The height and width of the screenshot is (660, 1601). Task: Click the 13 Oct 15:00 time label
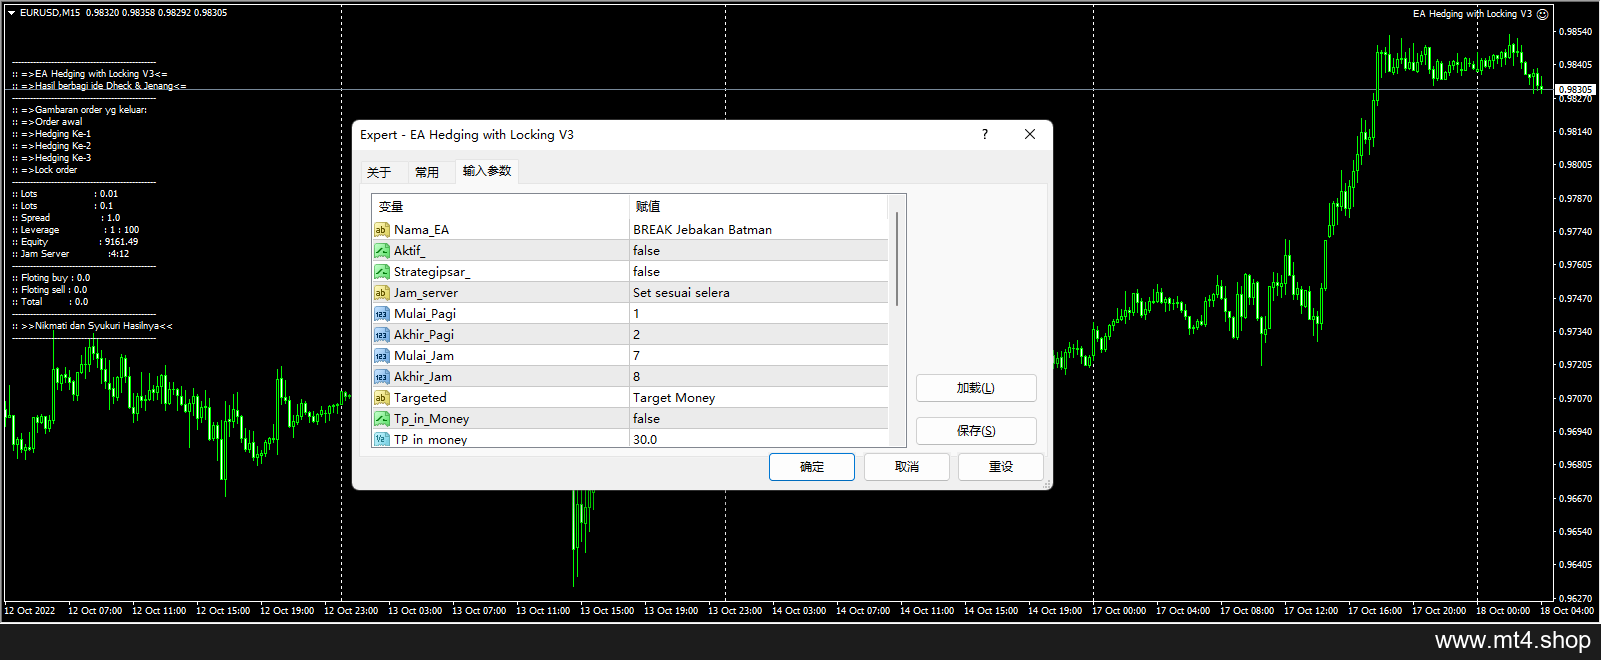click(x=607, y=611)
